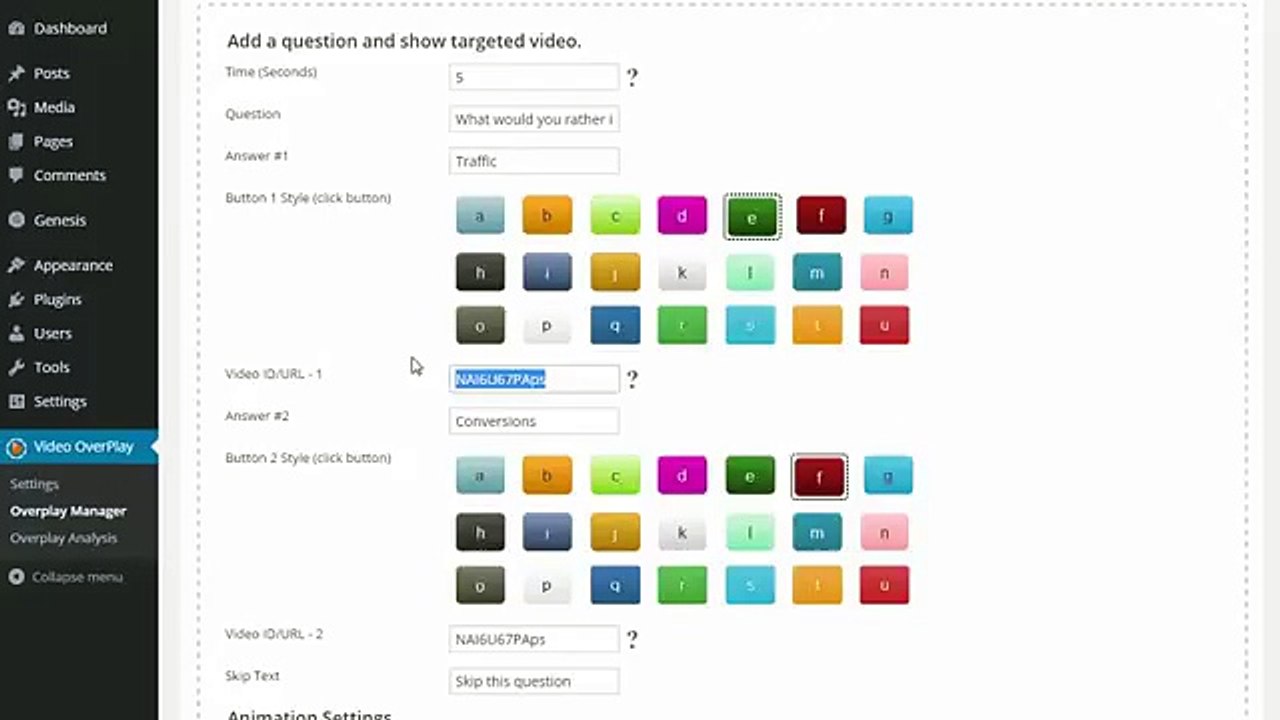
Task: Open the Settings submenu under Video OverPlay
Action: click(x=34, y=484)
